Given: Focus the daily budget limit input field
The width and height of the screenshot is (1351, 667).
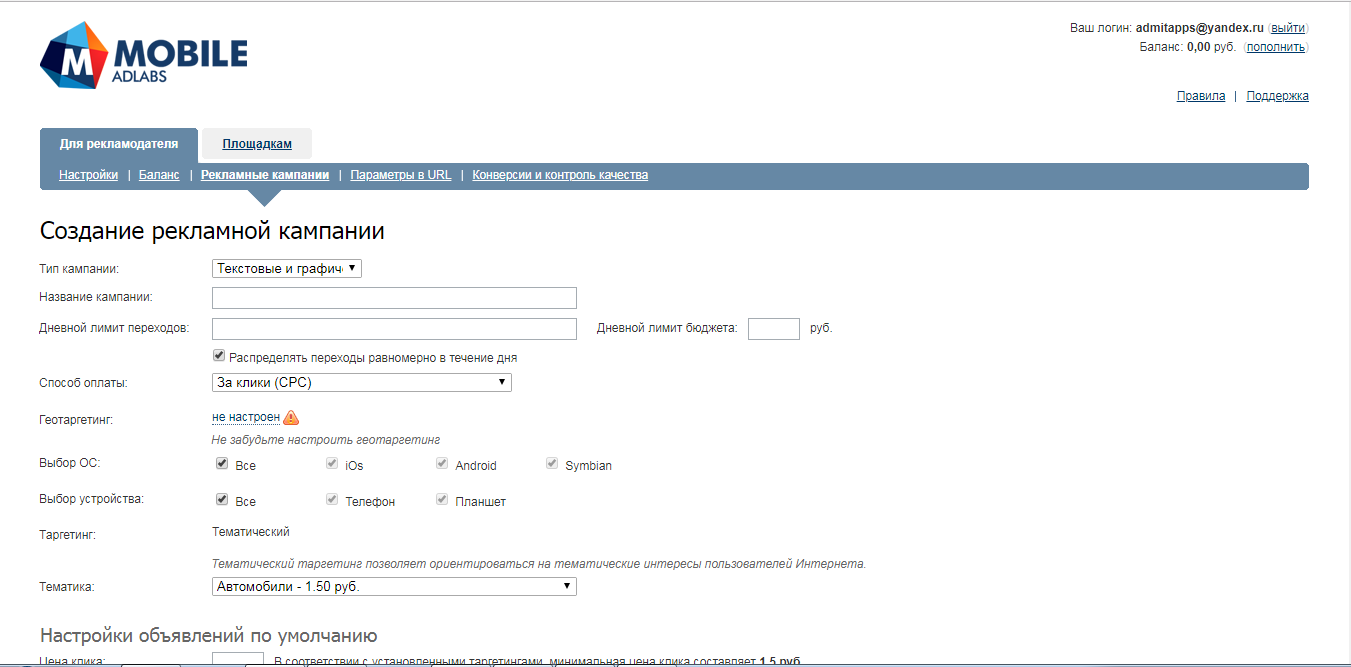Looking at the screenshot, I should click(x=774, y=329).
